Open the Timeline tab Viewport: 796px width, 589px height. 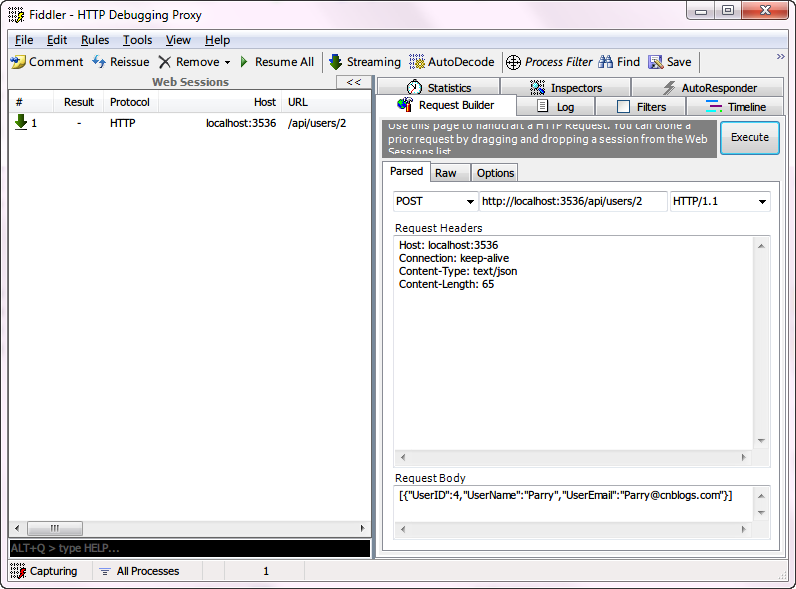click(735, 107)
